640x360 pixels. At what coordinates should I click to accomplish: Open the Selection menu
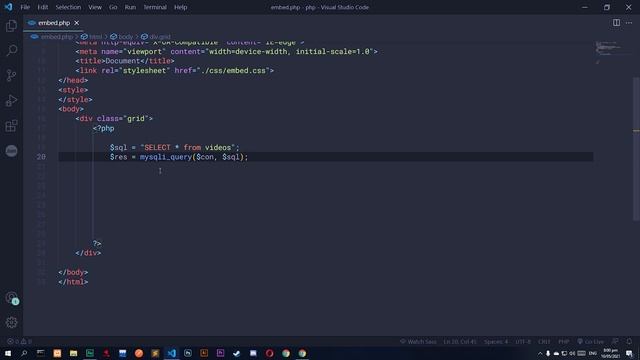[68, 7]
